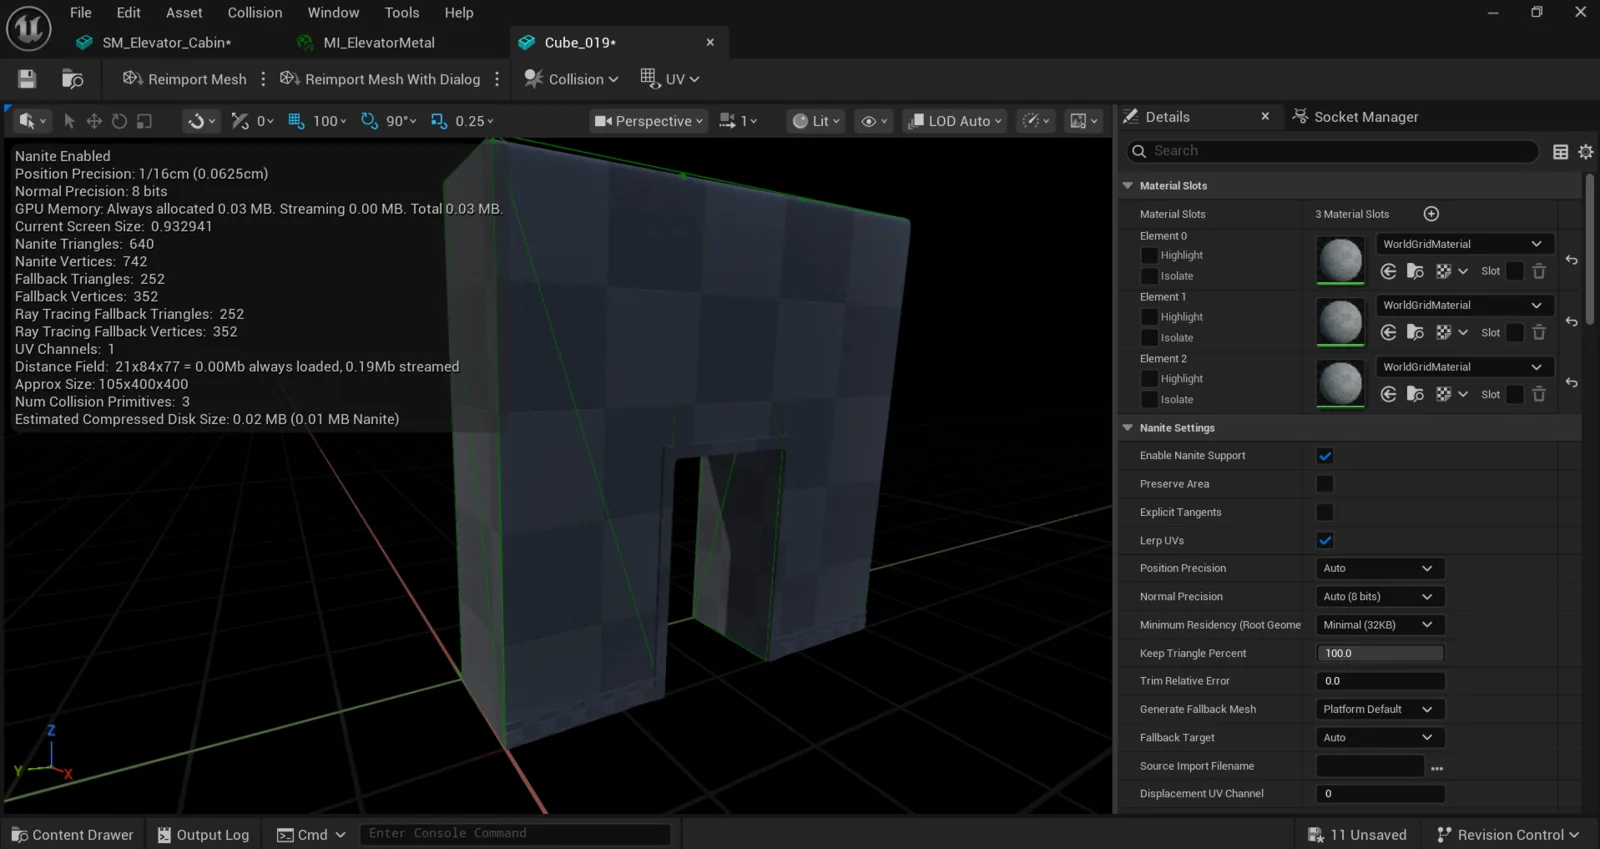Toggle grid snapping icon in viewport toolbar
The width and height of the screenshot is (1600, 849).
pyautogui.click(x=296, y=121)
